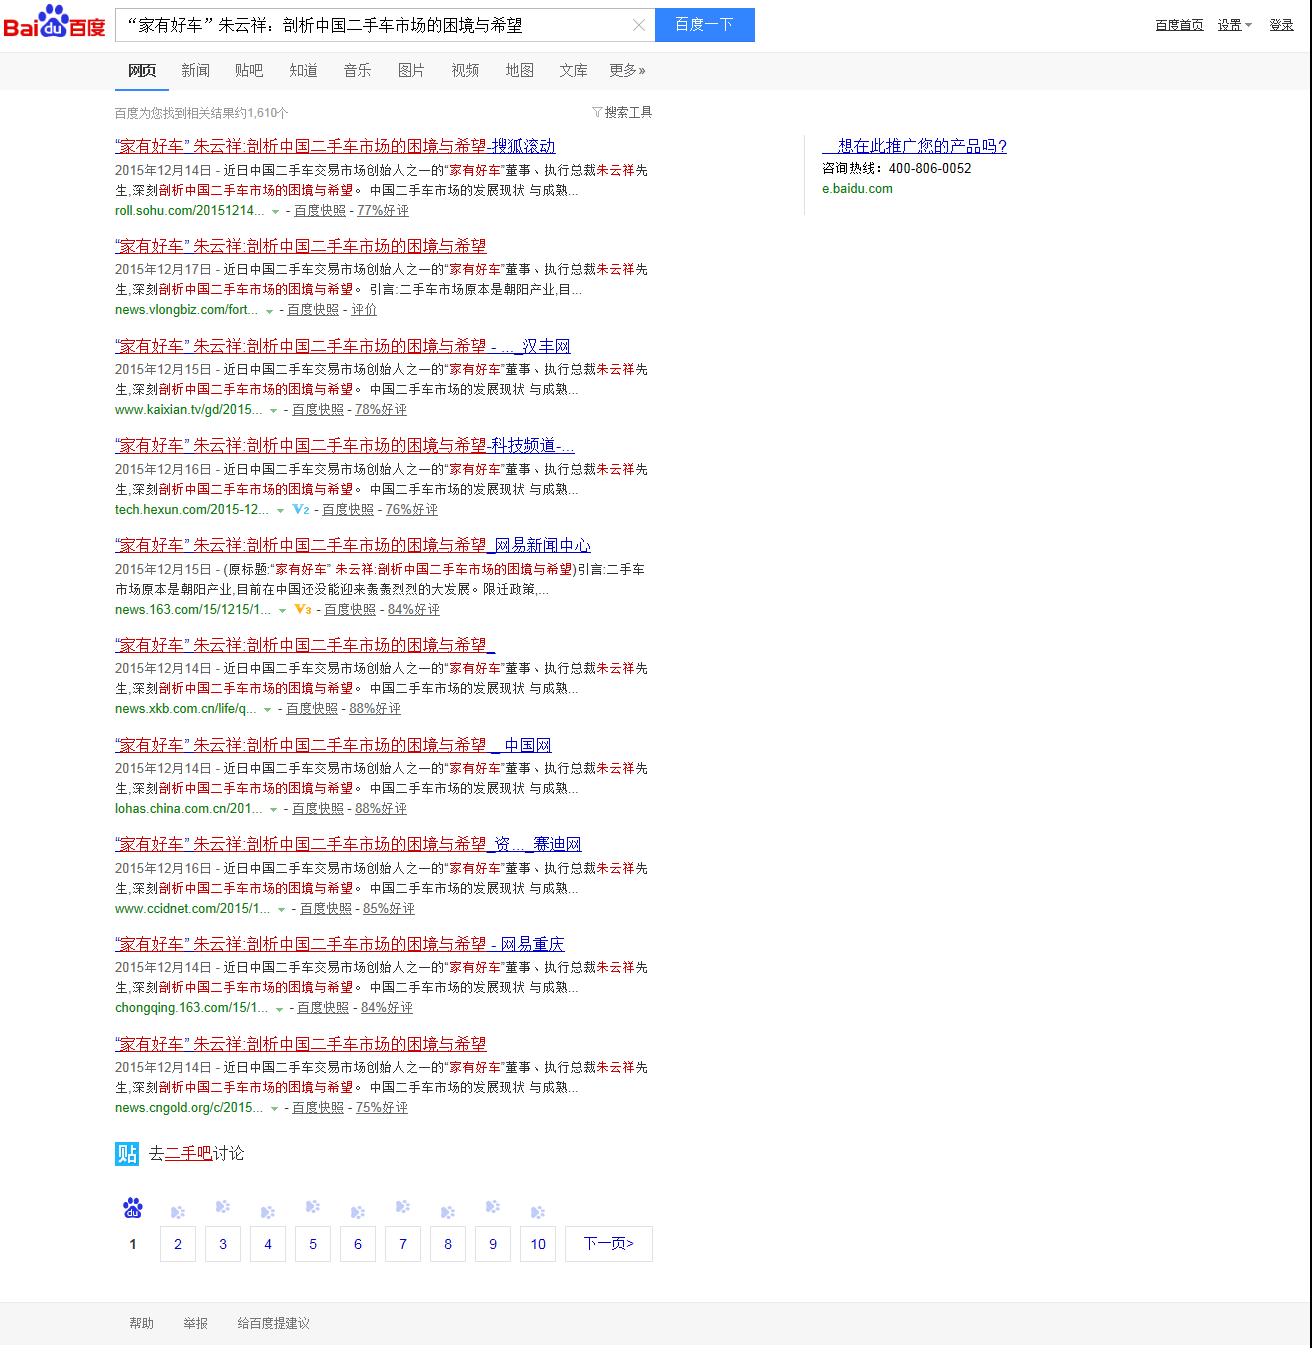The height and width of the screenshot is (1348, 1312).
Task: Go to results page 2
Action: tap(178, 1244)
